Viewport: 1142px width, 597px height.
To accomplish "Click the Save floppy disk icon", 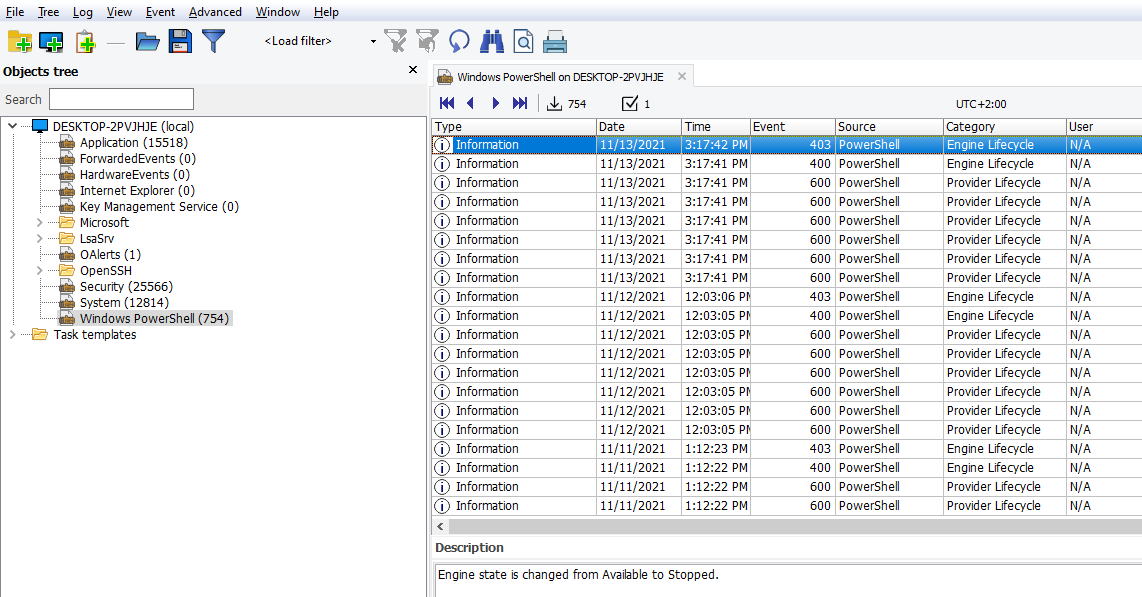I will coord(180,41).
